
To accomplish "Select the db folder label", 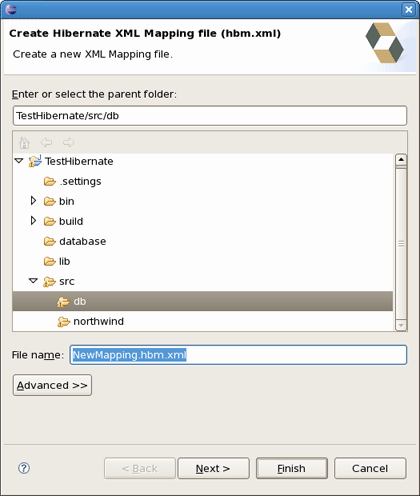I will (80, 301).
